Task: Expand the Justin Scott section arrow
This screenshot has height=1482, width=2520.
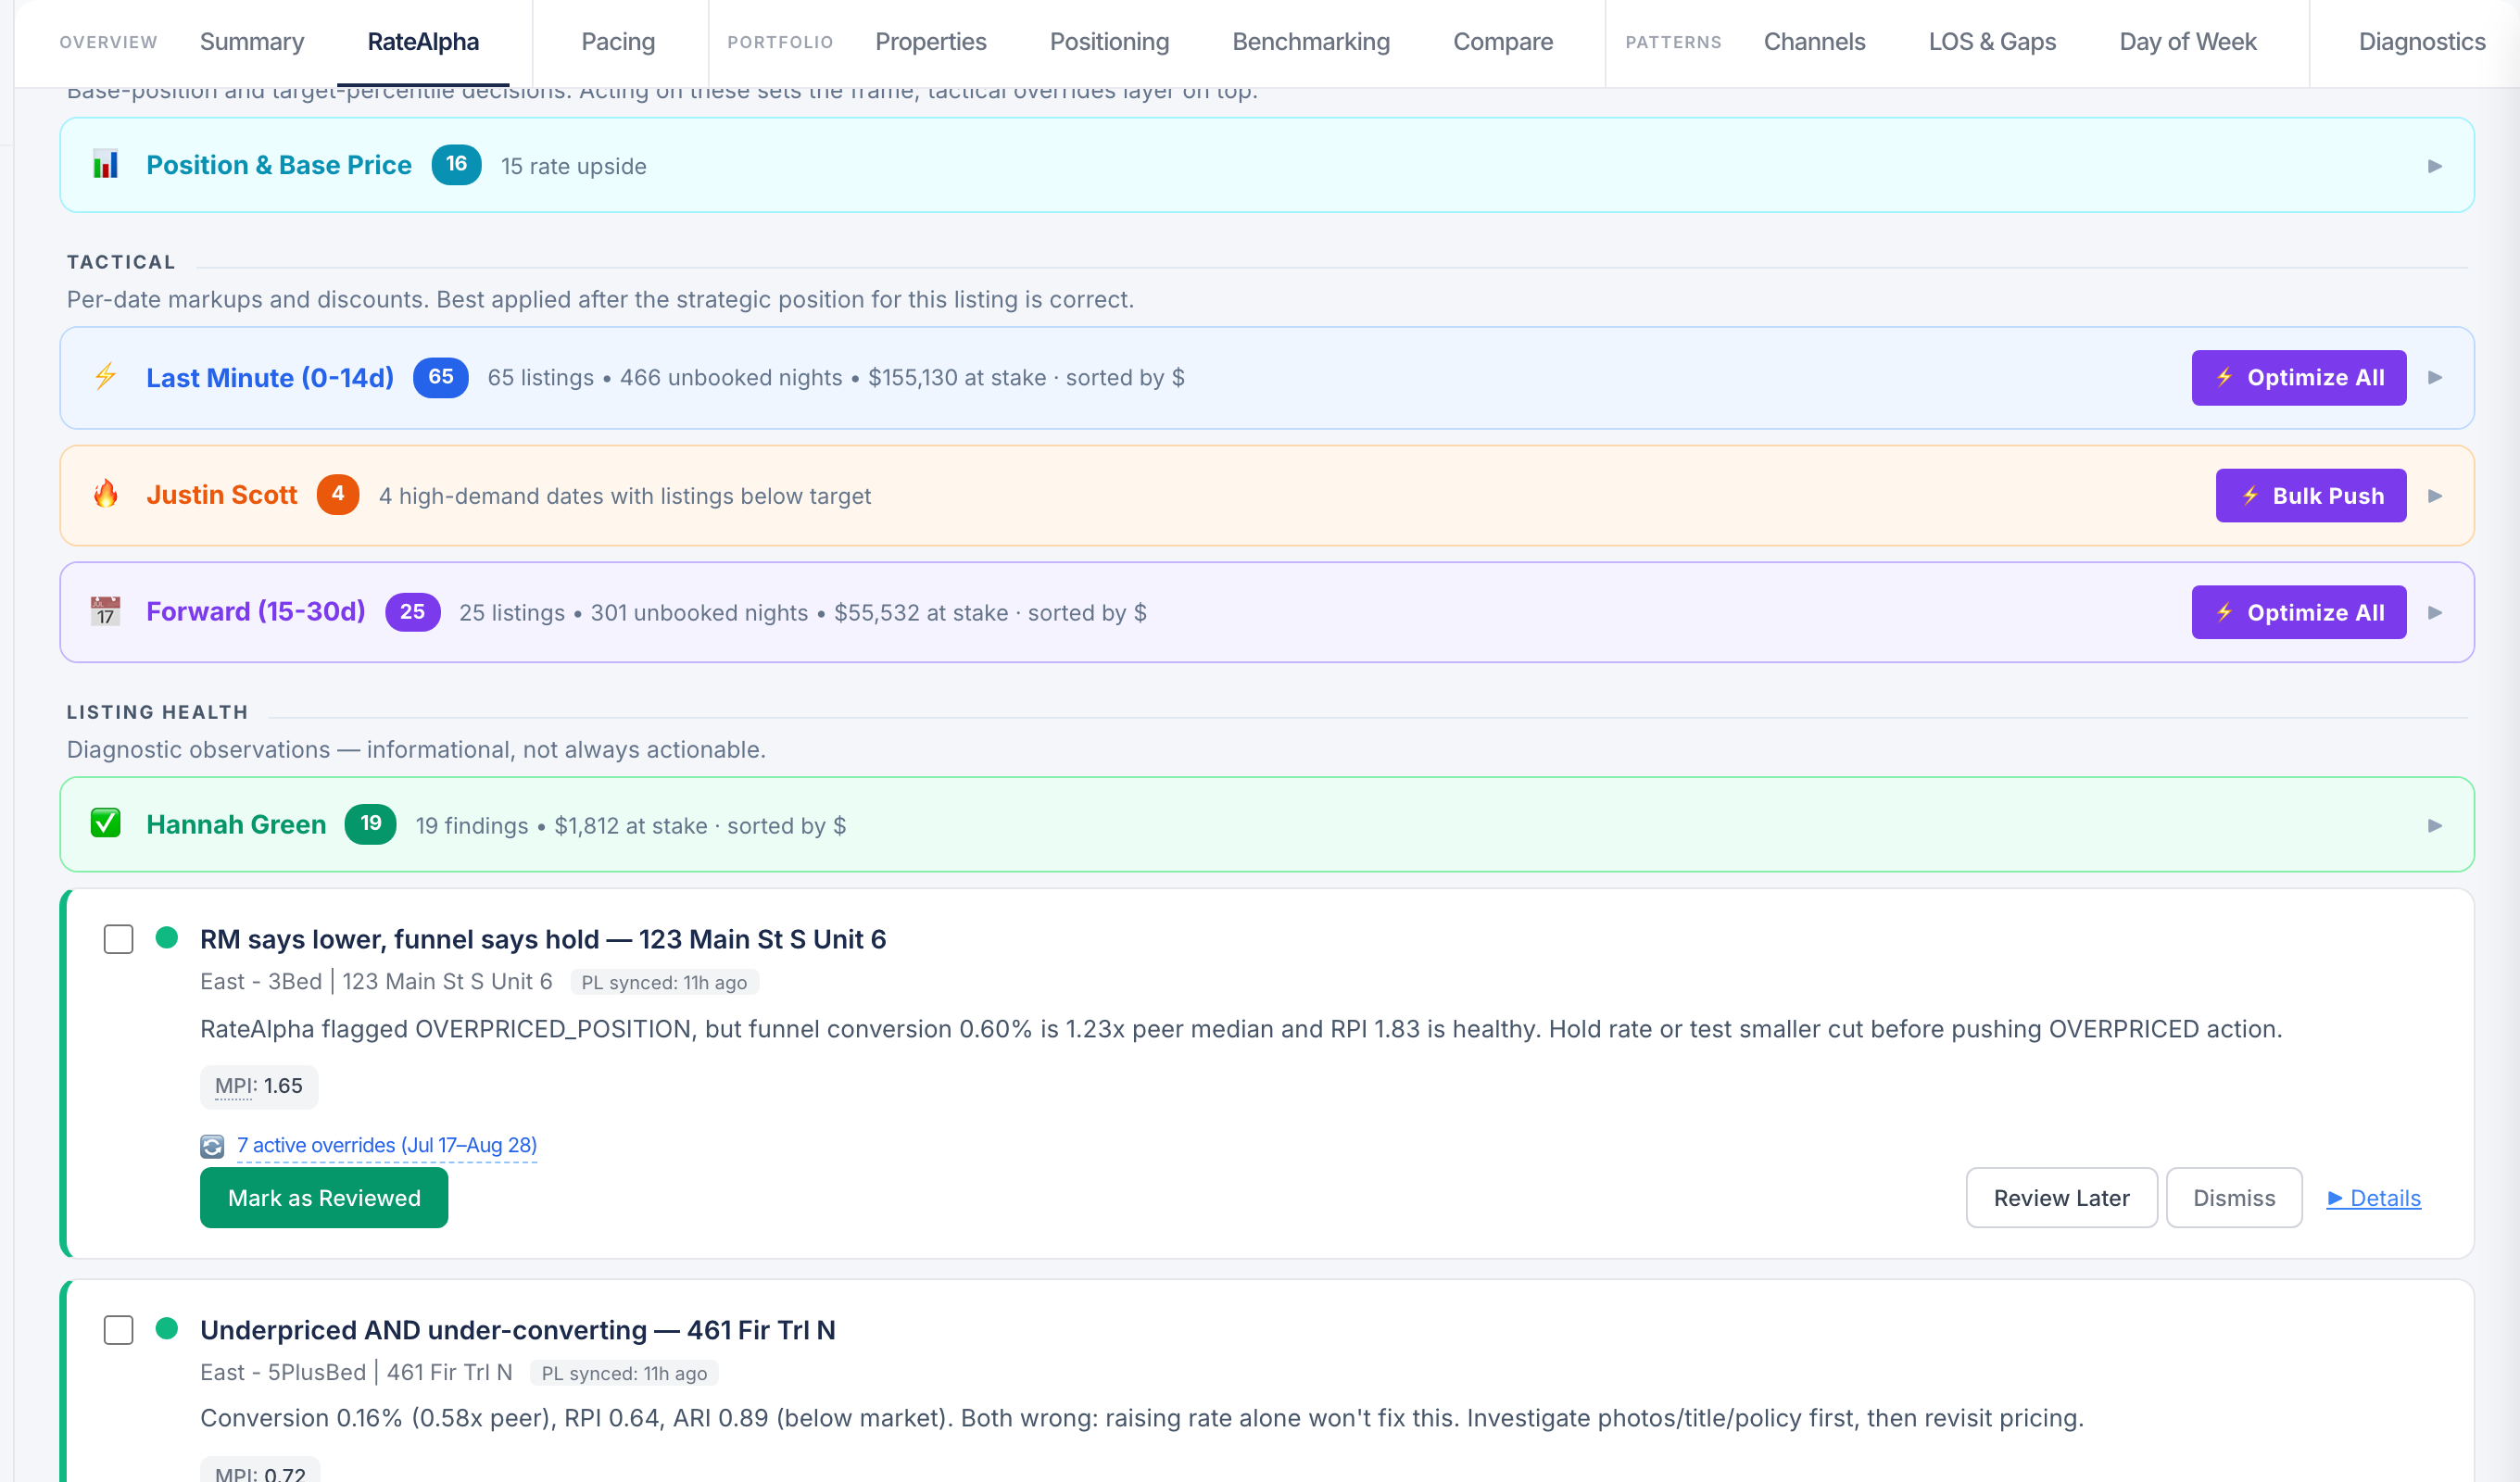Action: [x=2435, y=495]
